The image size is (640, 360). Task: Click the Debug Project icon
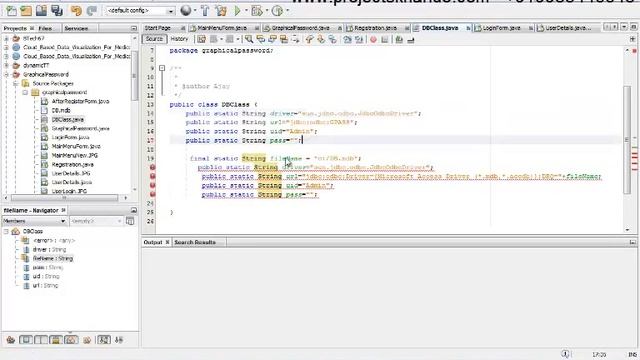point(257,11)
